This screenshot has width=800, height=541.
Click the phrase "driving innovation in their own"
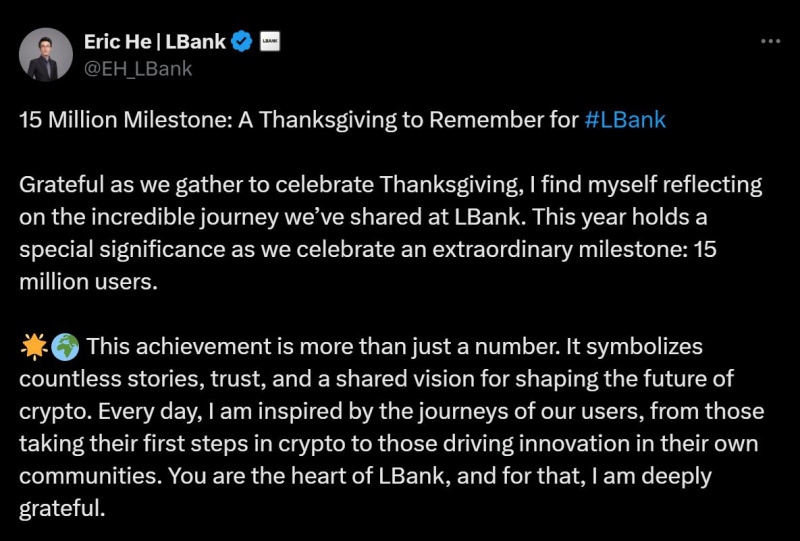click(x=561, y=444)
